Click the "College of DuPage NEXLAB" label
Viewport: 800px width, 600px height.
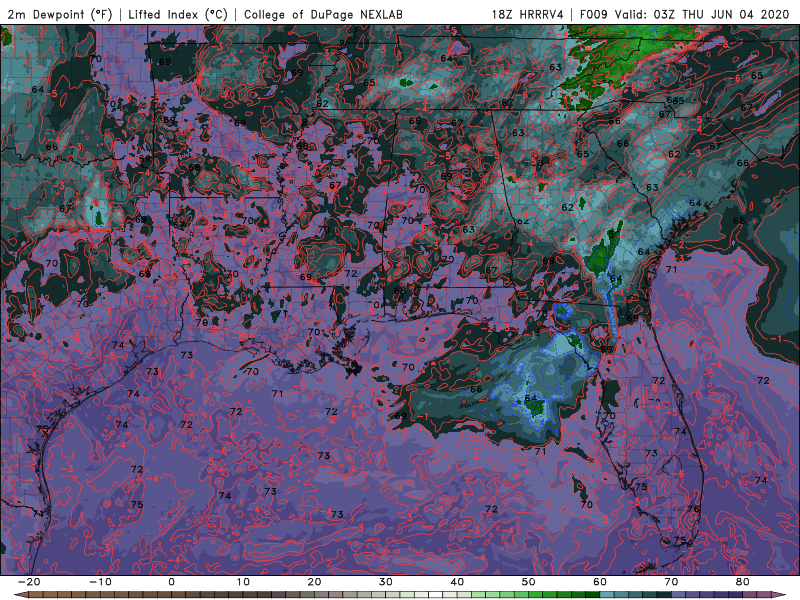coord(323,14)
